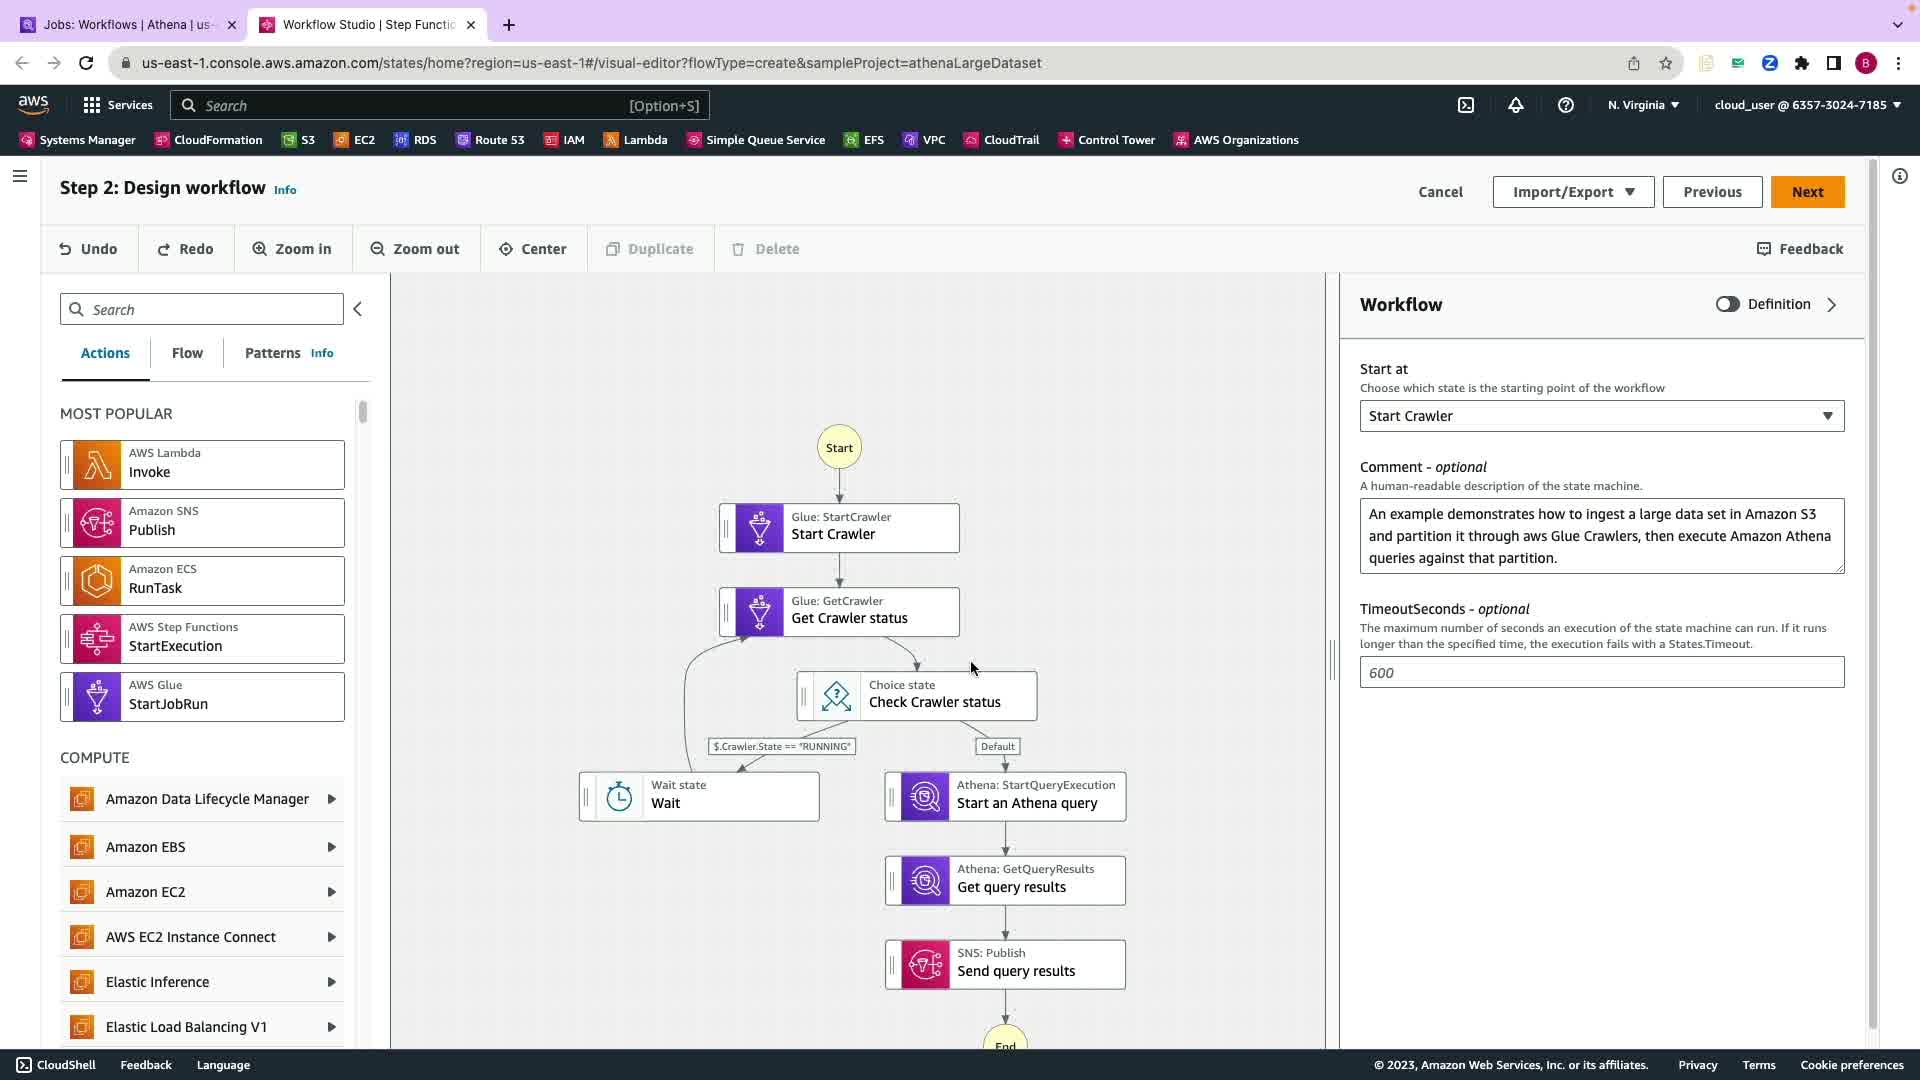
Task: Click the TimeoutSeconds input field
Action: [x=1601, y=673]
